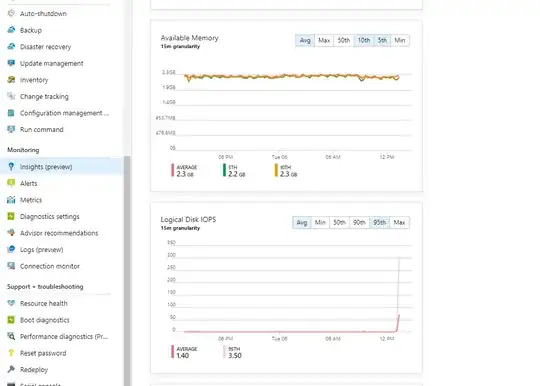
Task: Click the Change tracking icon
Action: pyautogui.click(x=11, y=96)
